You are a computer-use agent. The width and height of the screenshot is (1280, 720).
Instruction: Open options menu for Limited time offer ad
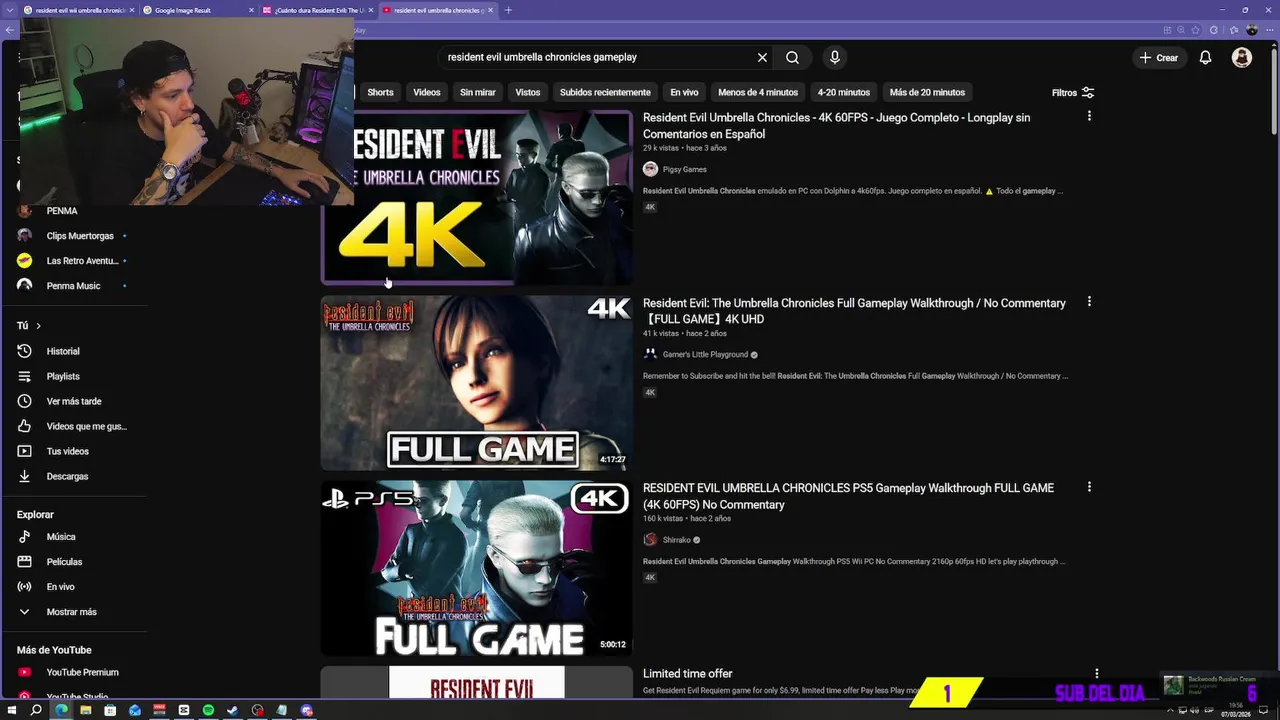[x=1097, y=673]
